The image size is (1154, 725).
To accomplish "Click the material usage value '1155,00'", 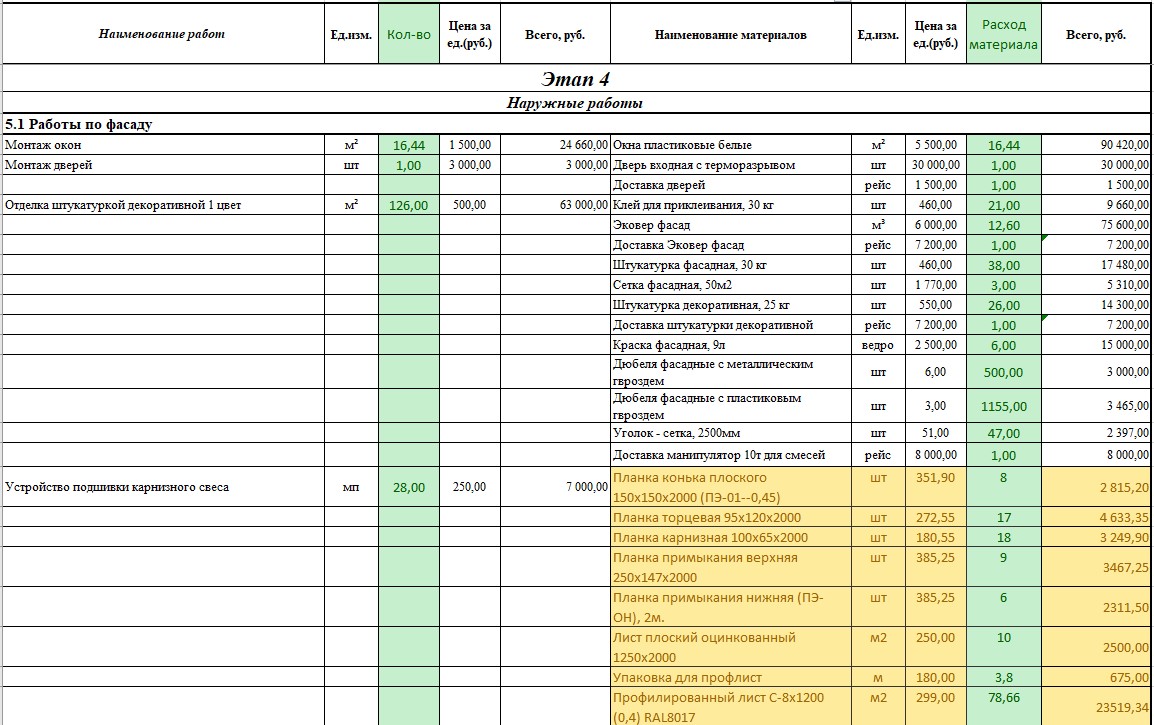I will 1003,406.
